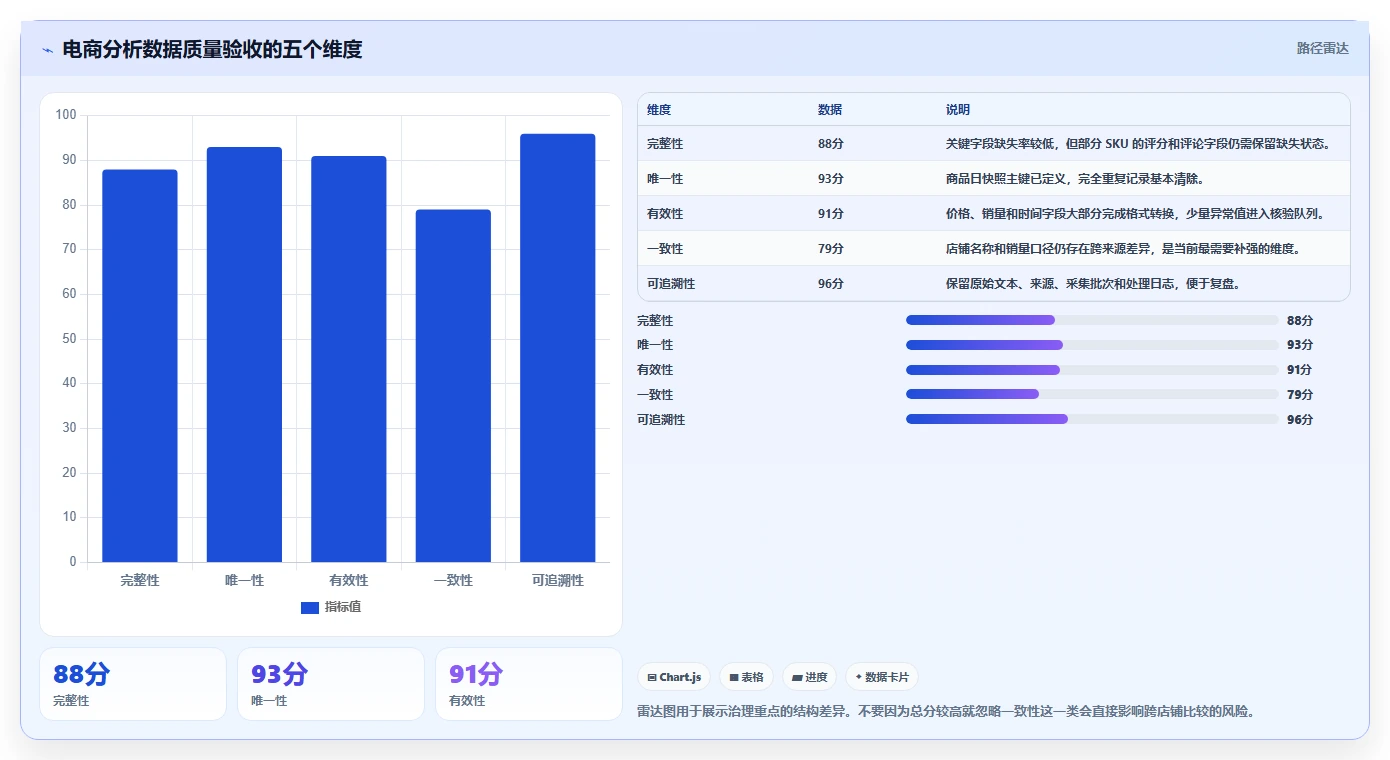Click the 有效性 bar in the chart

coord(349,359)
